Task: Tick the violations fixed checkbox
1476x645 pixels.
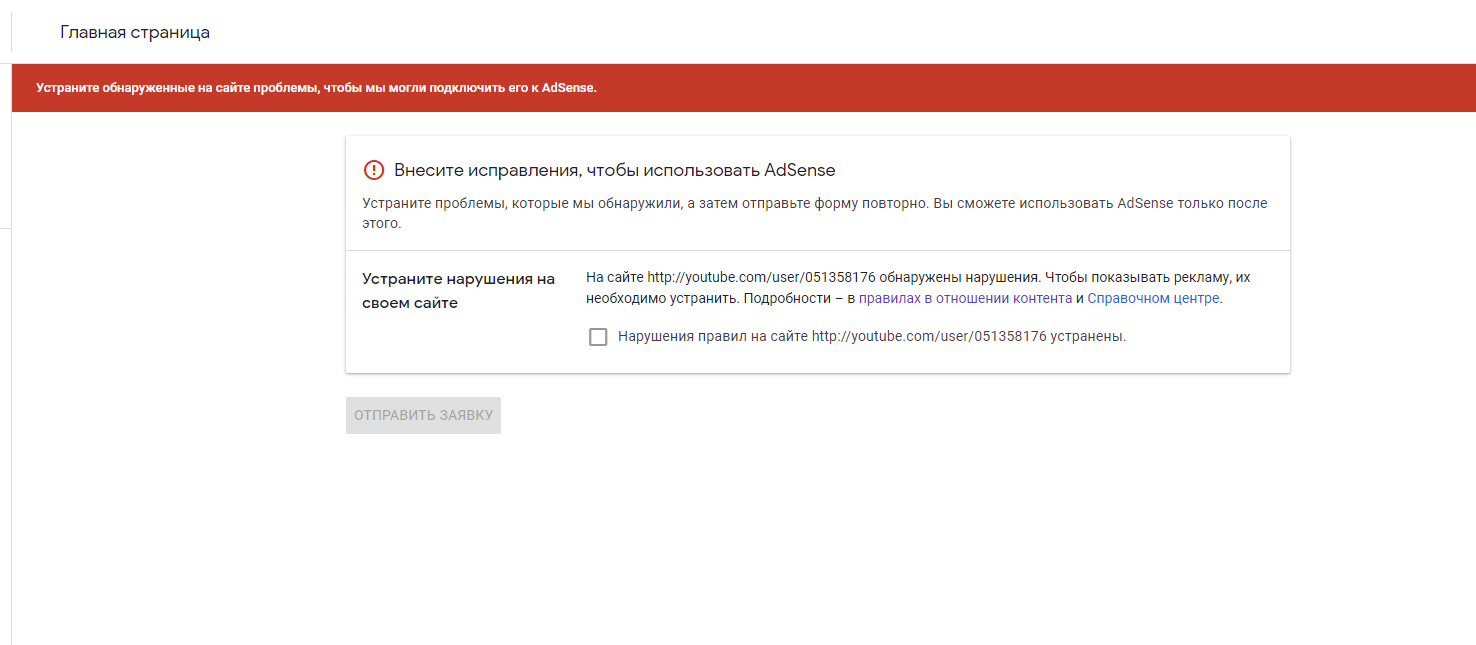Action: point(598,337)
